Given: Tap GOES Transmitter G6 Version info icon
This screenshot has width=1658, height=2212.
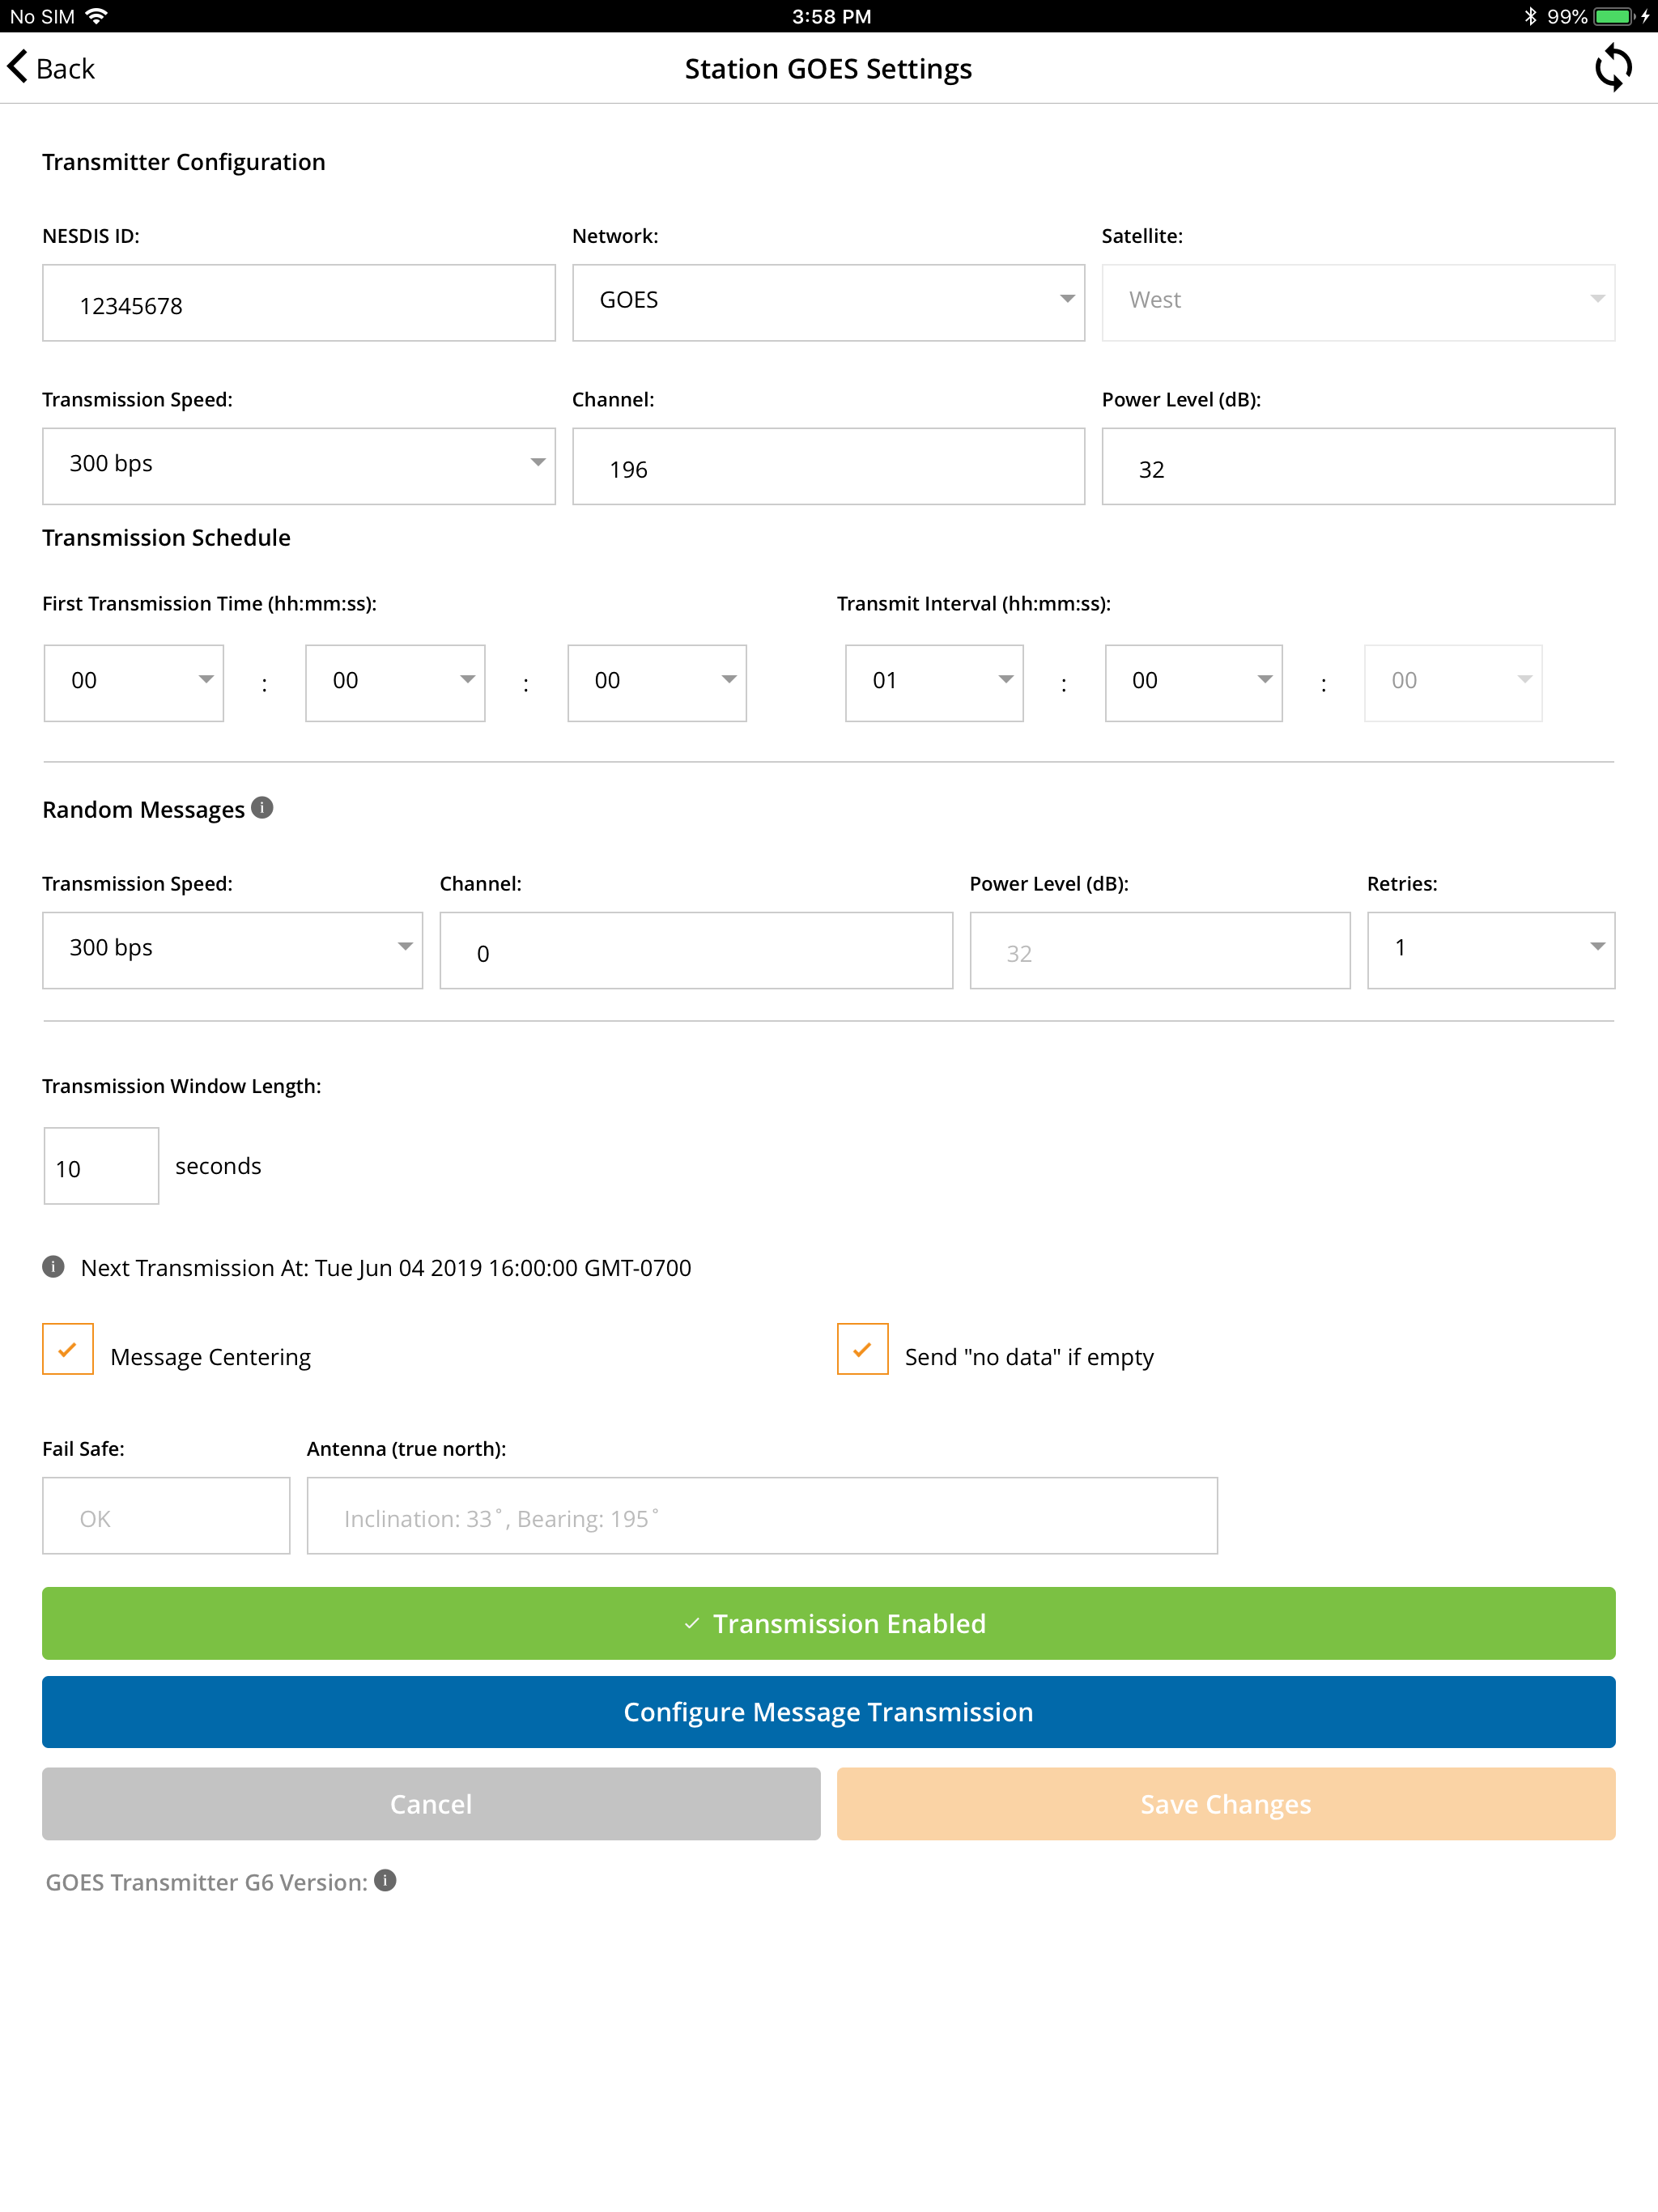Looking at the screenshot, I should 385,1880.
